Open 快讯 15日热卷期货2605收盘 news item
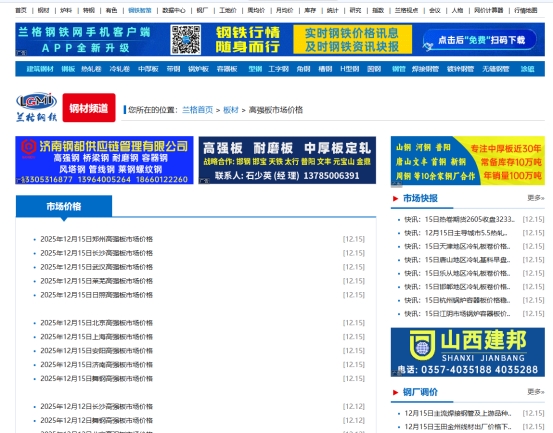The width and height of the screenshot is (553, 433). (x=459, y=219)
